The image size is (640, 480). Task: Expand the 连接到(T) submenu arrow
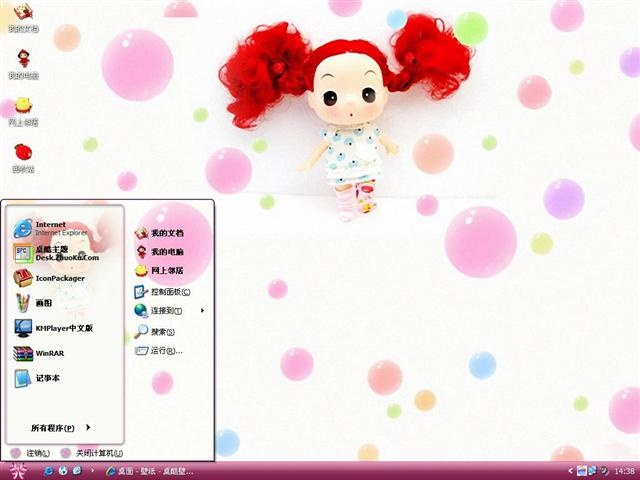(202, 311)
